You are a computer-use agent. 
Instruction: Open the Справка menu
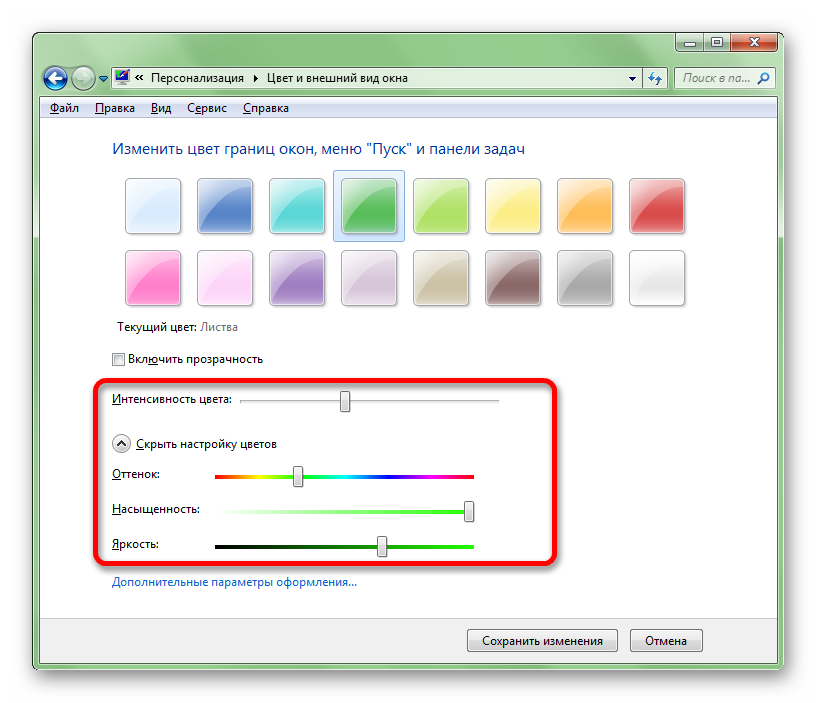266,108
